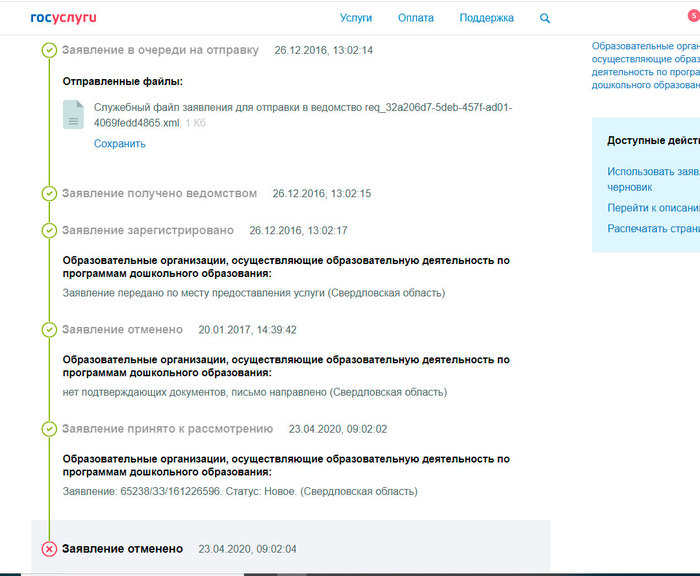
Task: Expand the 'Заявление отменено' 20.01.2017 status
Action: (x=122, y=329)
